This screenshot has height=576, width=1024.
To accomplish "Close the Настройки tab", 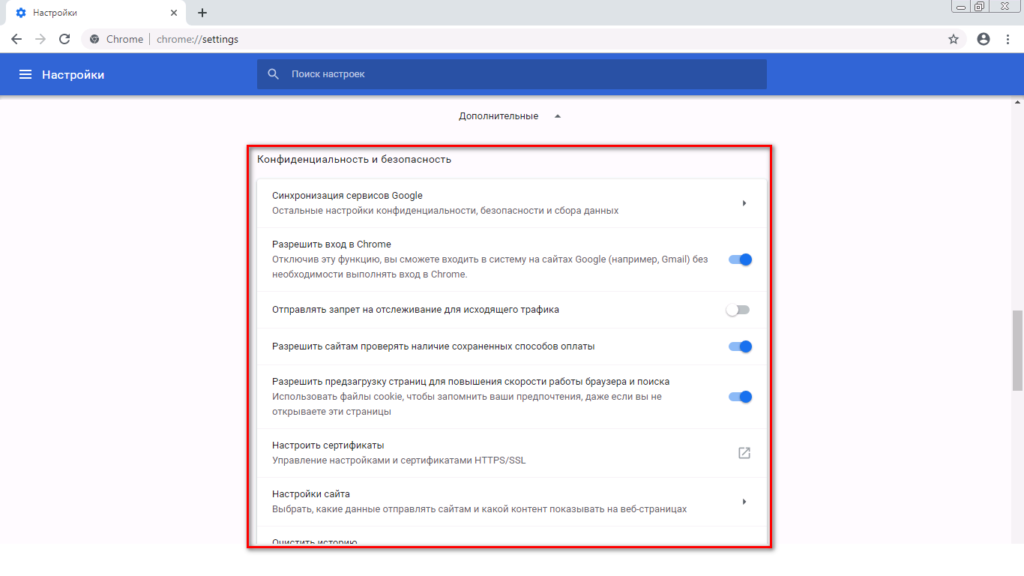I will [174, 12].
